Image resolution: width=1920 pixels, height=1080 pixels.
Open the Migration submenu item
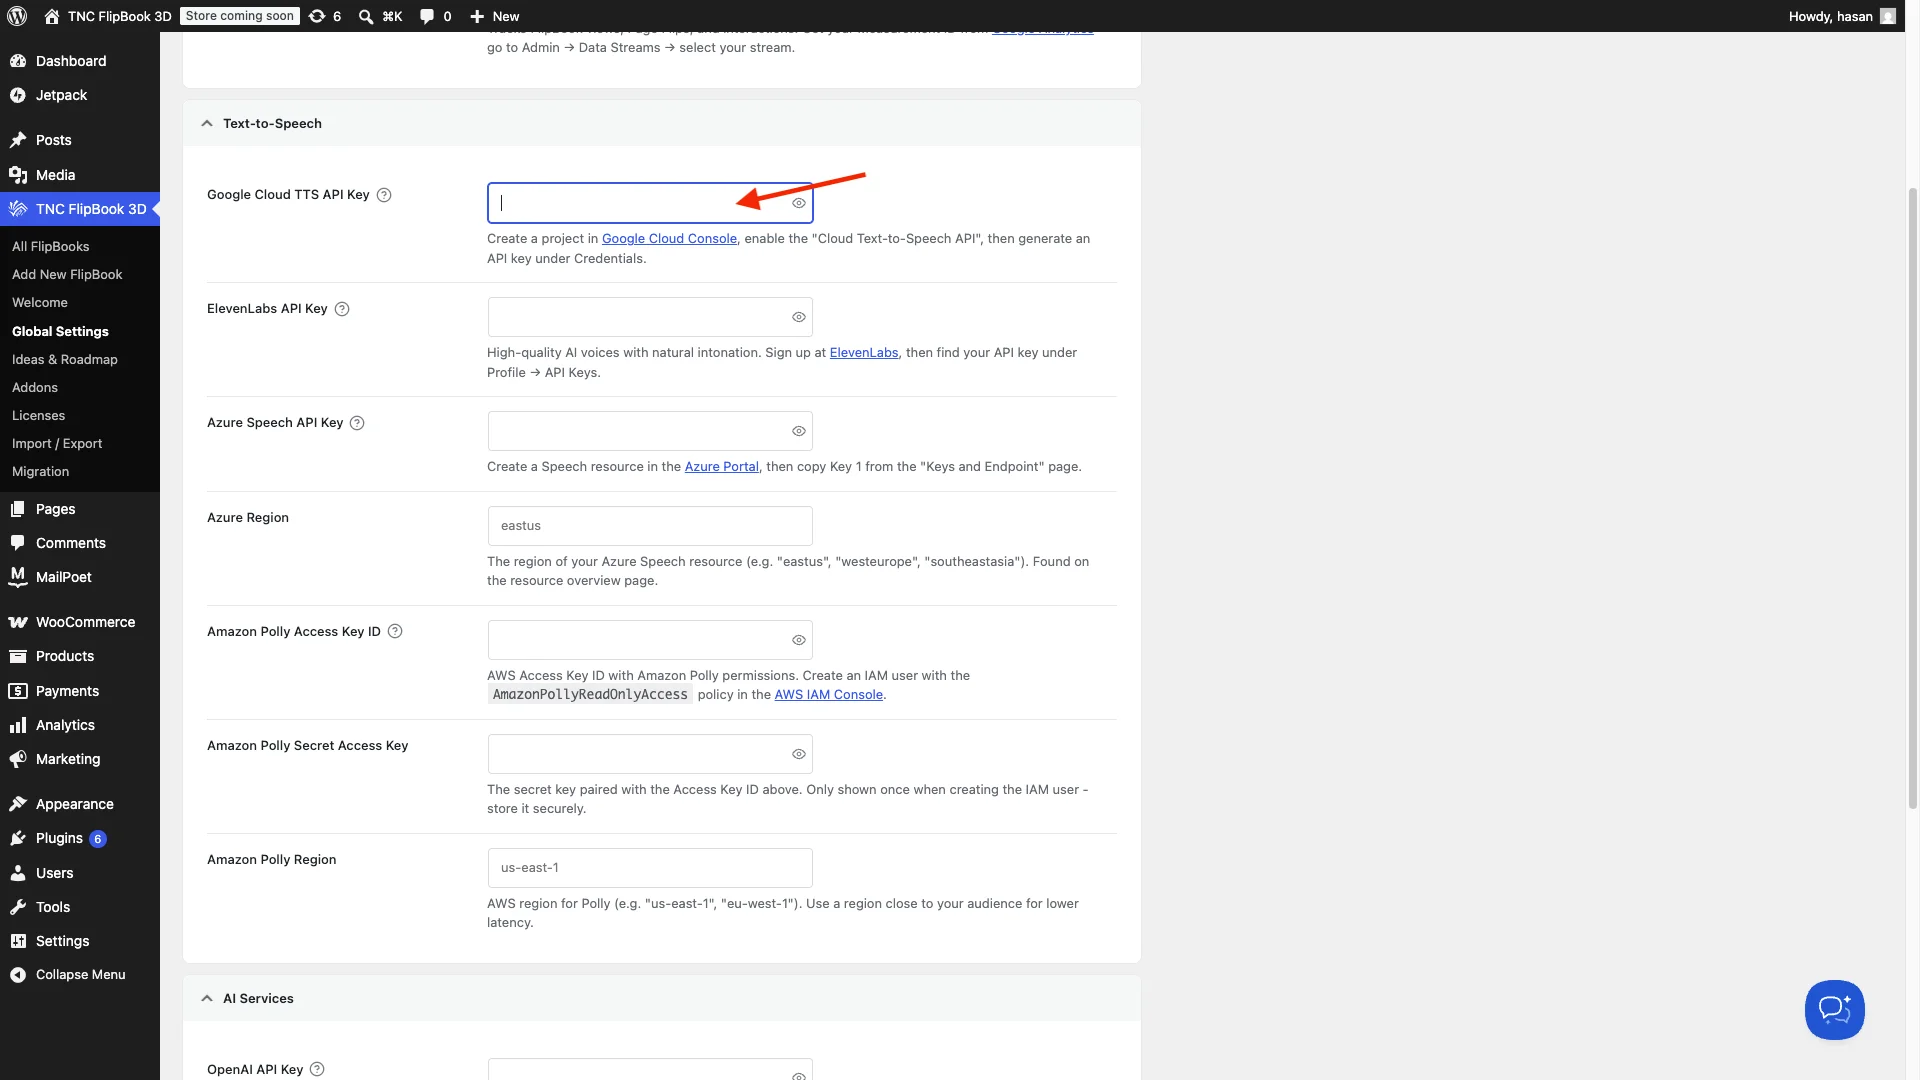click(41, 471)
